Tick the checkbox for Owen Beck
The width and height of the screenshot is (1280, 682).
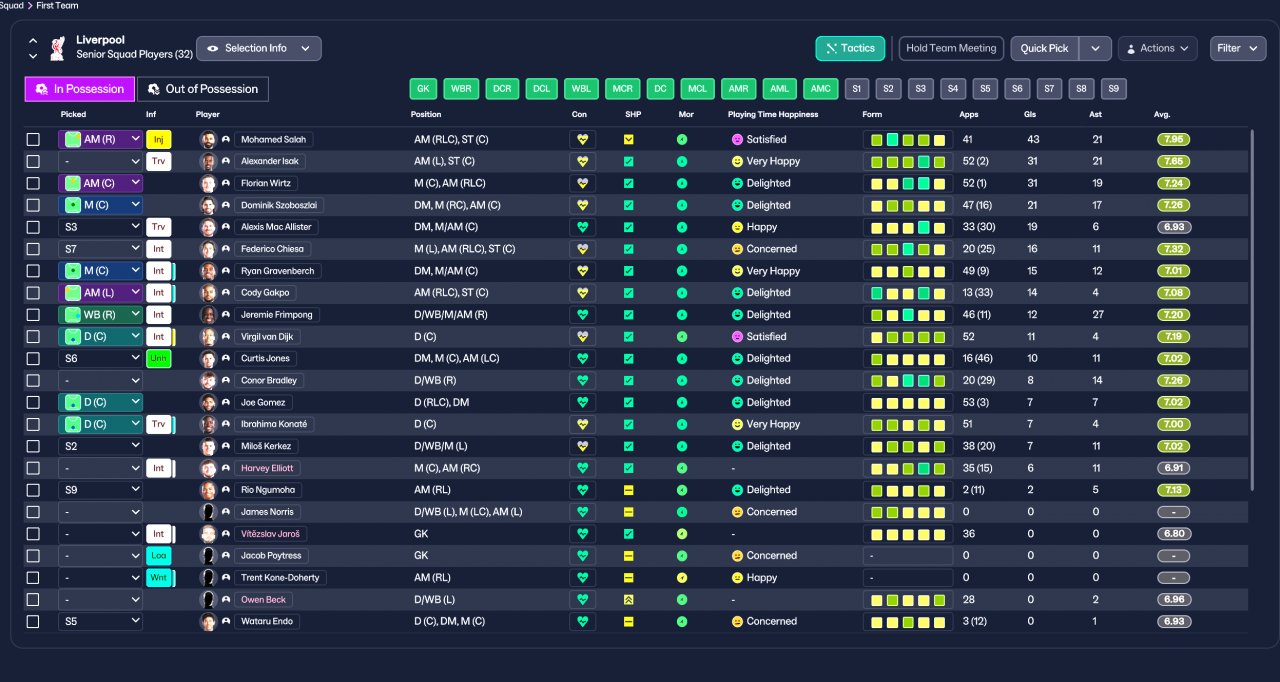coord(33,600)
